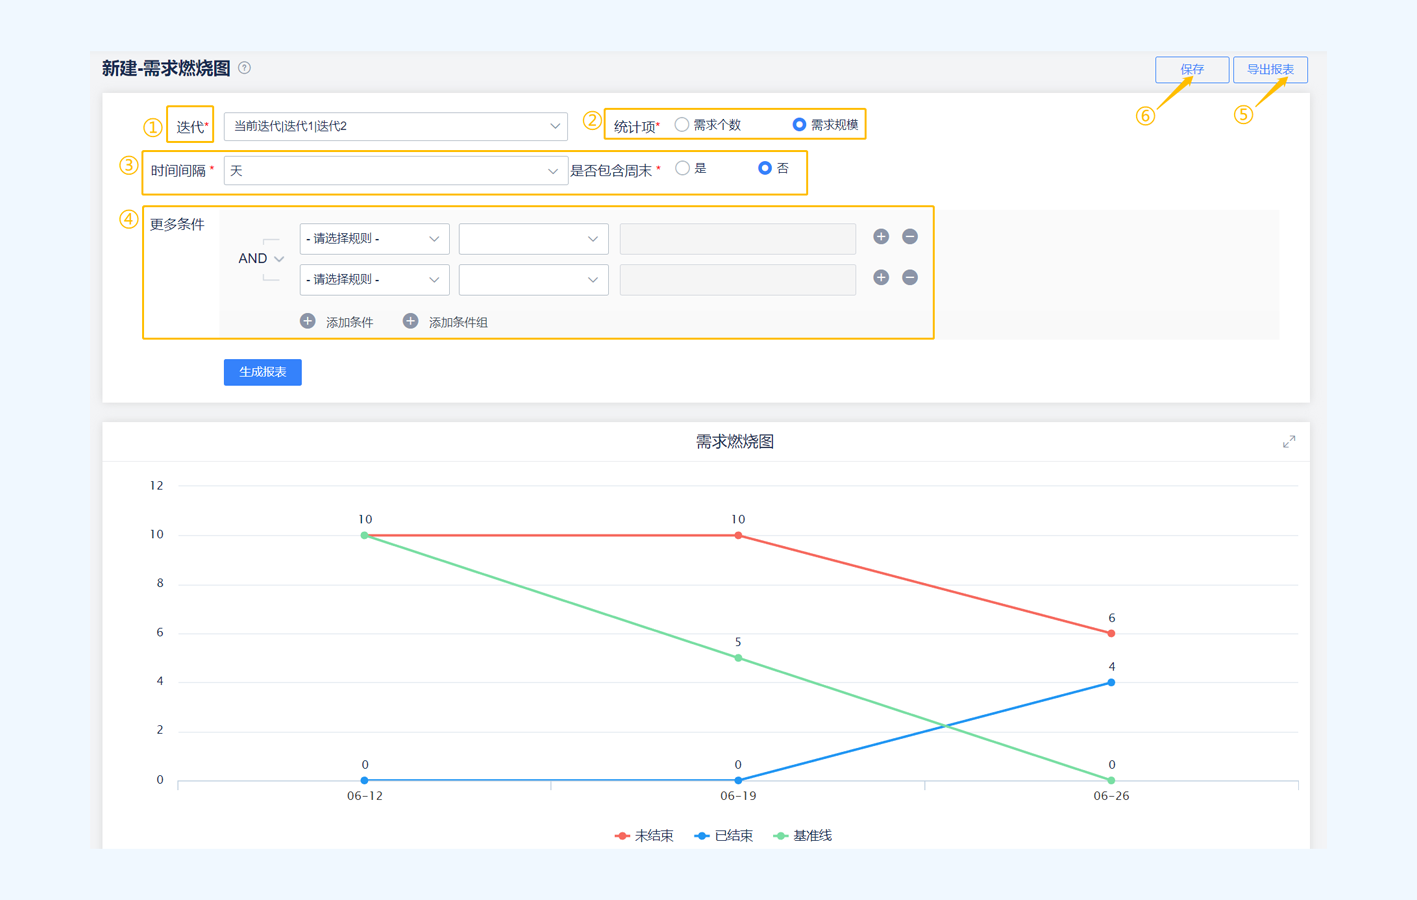Select 需求规模 radio option
Viewport: 1417px width, 900px height.
(799, 125)
